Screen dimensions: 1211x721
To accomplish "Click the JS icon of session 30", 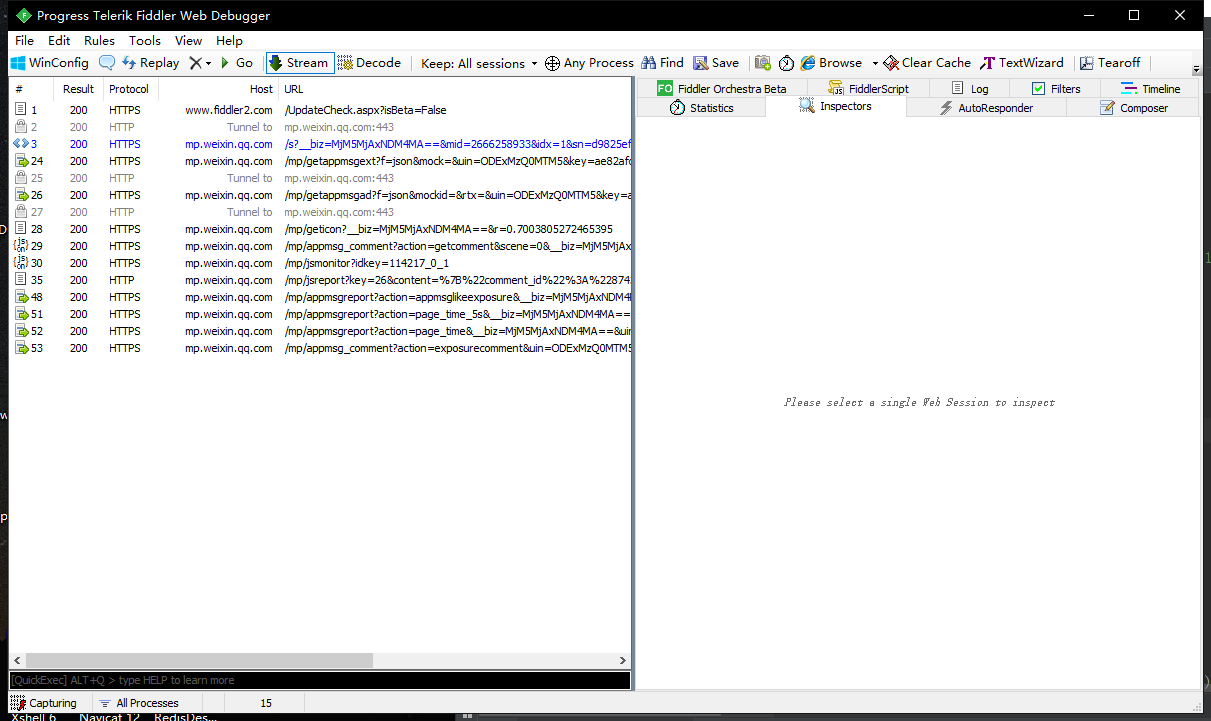I will 20,263.
